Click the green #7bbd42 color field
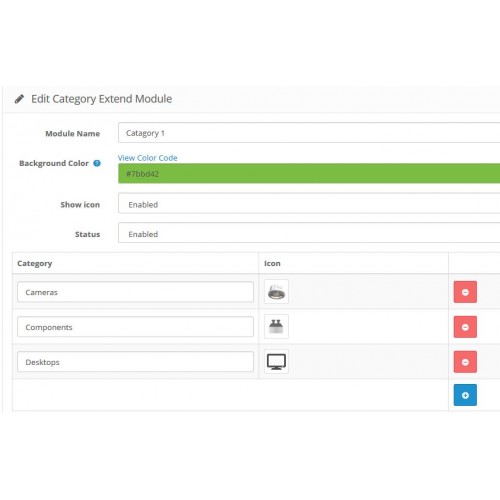Viewport: 500px width, 500px height. [x=309, y=173]
